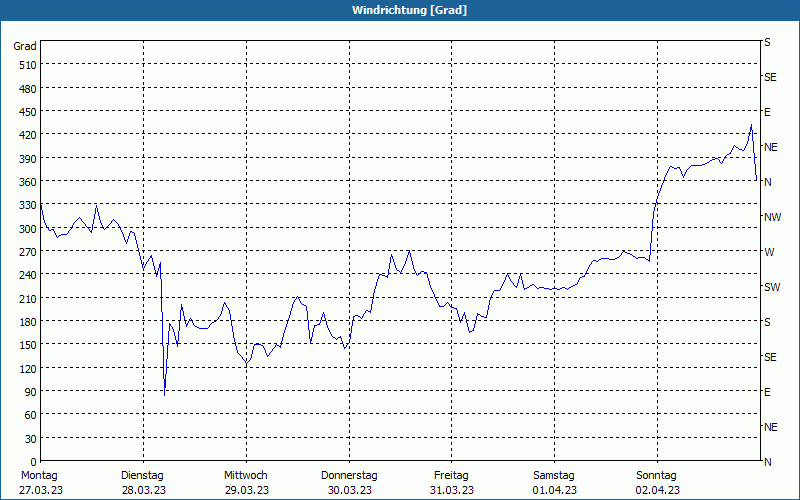Screen dimensions: 800x500
Task: Click the '360' axis value
Action: (28, 182)
